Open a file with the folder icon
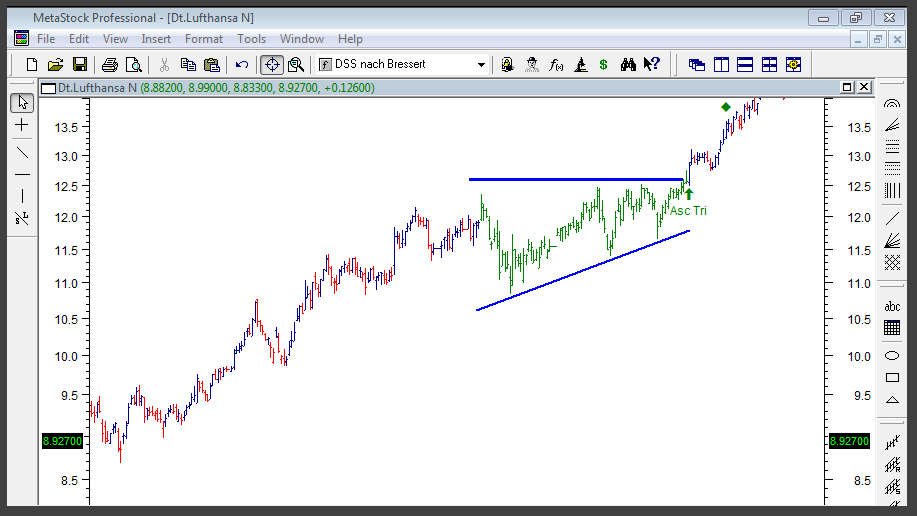This screenshot has width=917, height=516. 56,64
